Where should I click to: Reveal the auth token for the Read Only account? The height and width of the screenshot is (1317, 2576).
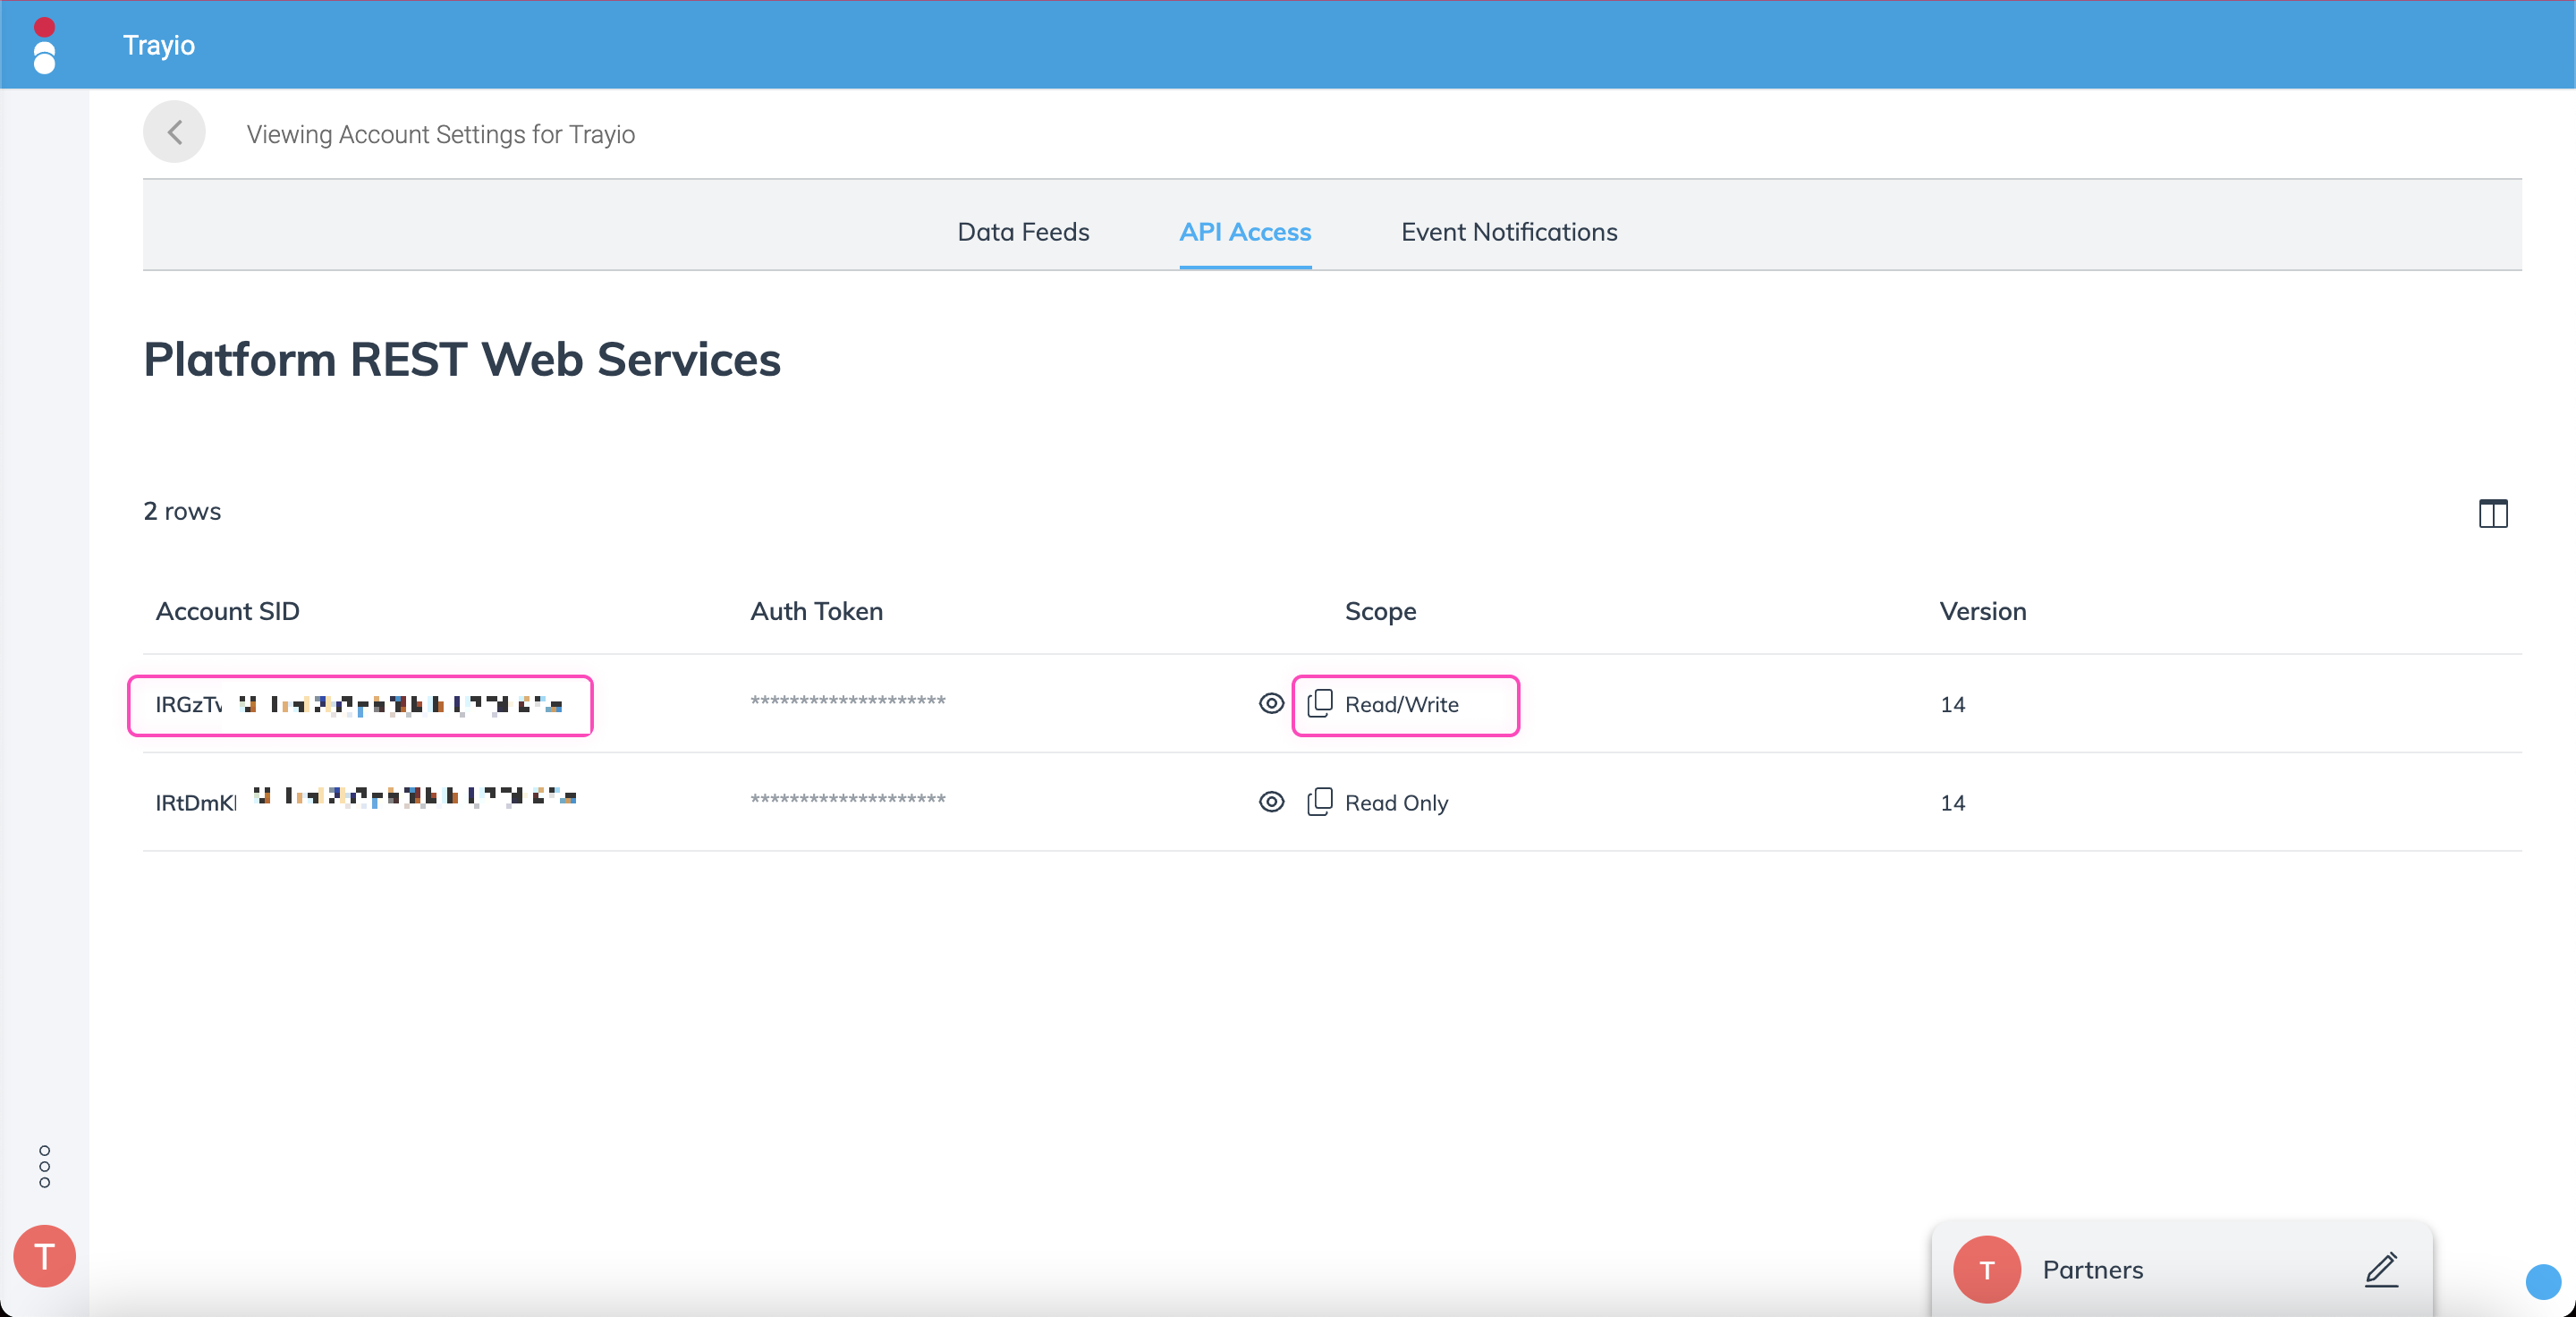coord(1270,802)
